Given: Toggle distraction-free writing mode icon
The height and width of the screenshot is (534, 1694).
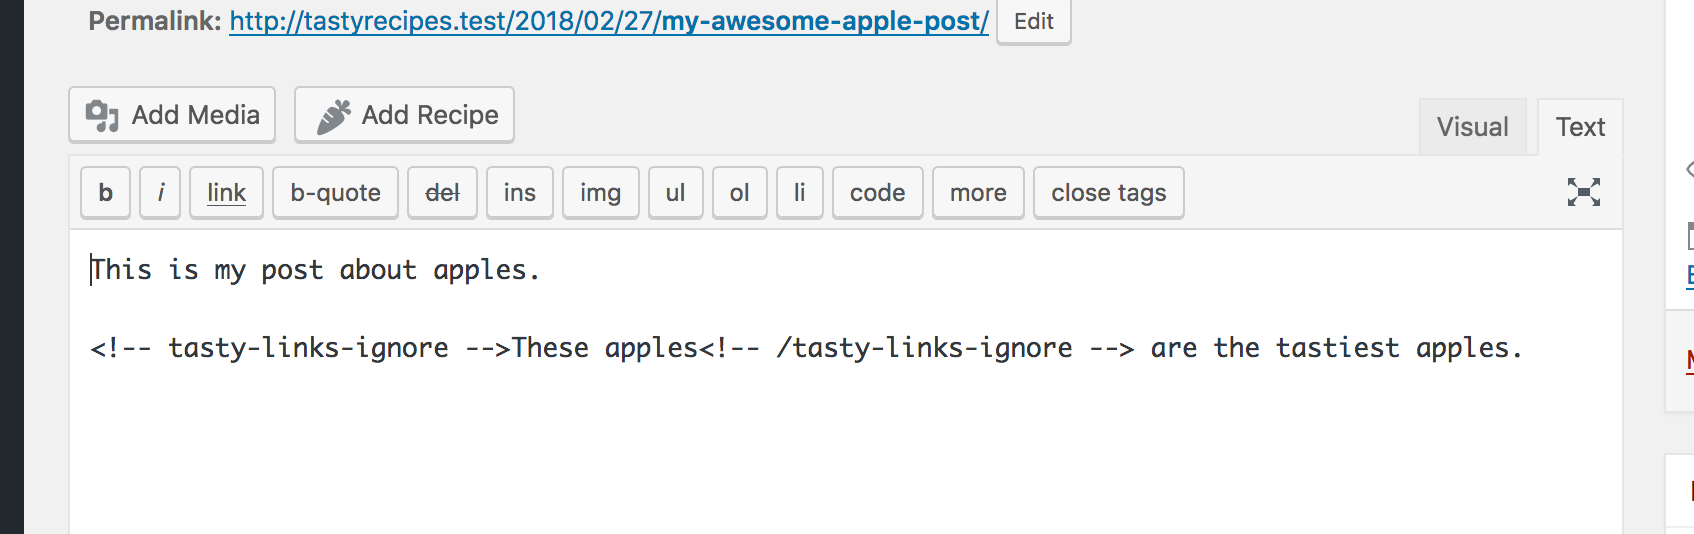Looking at the screenshot, I should click(x=1584, y=192).
